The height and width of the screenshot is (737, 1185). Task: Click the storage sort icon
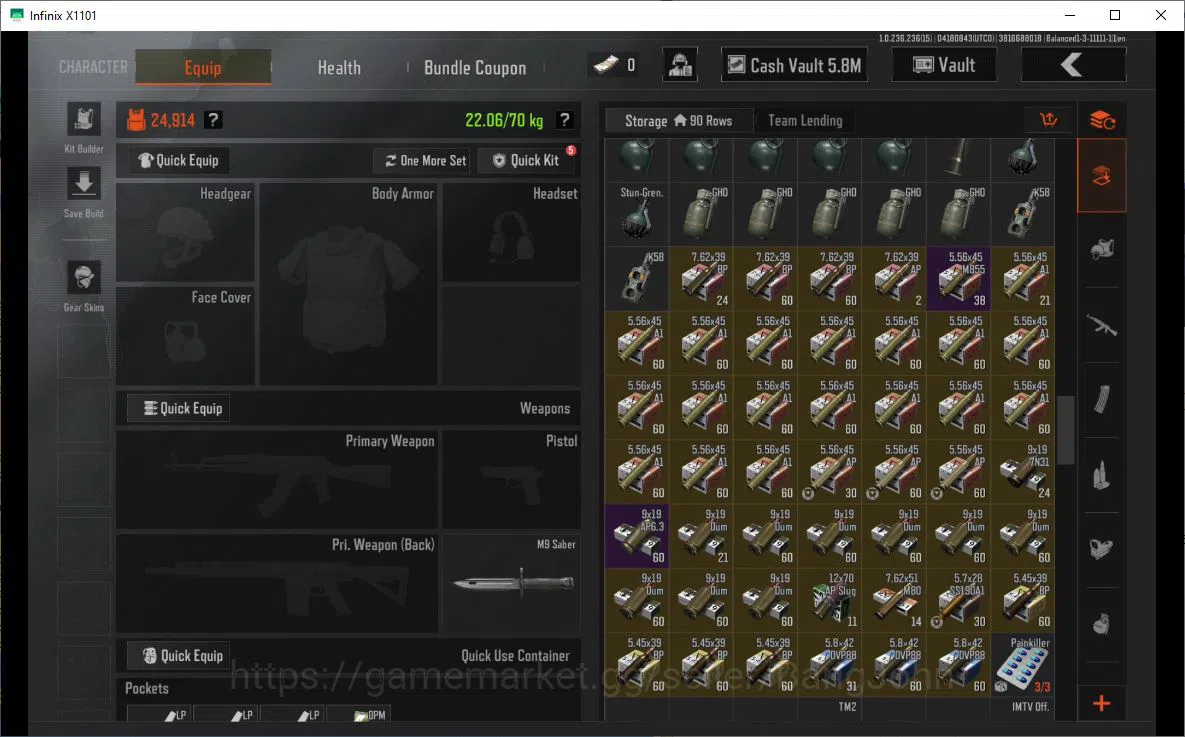pyautogui.click(x=1049, y=119)
